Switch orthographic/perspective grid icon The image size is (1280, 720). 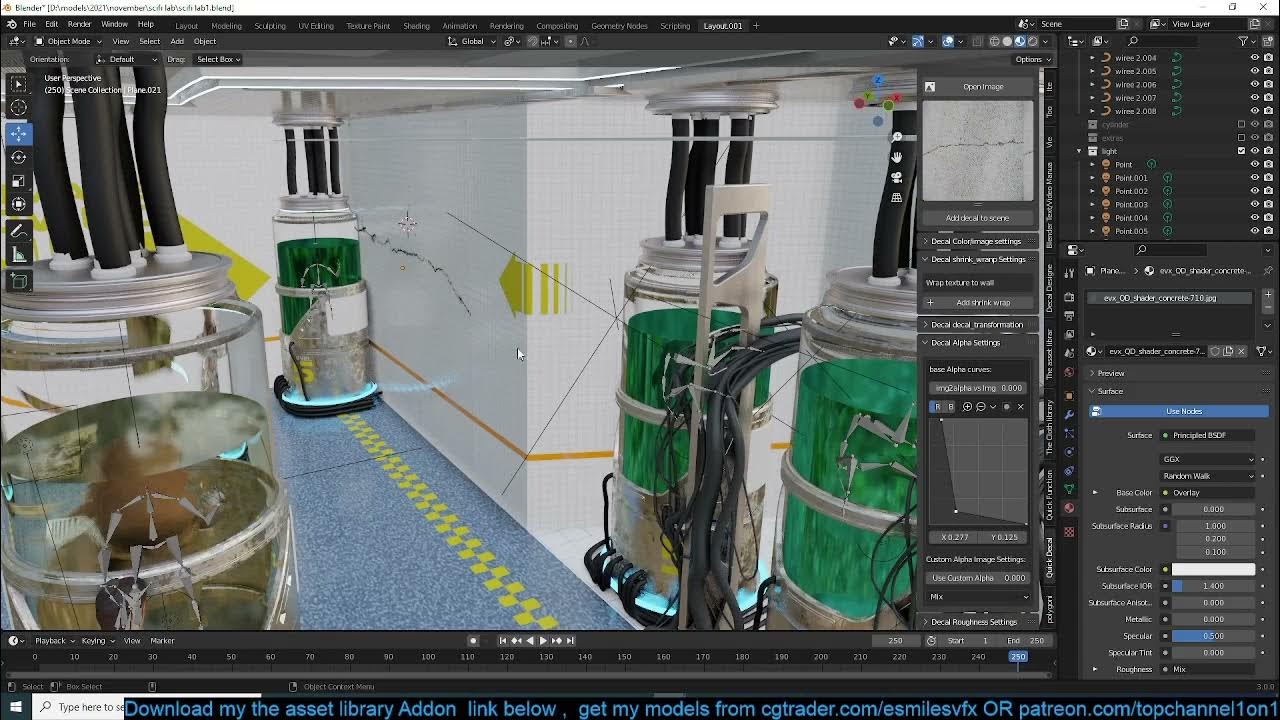[897, 197]
